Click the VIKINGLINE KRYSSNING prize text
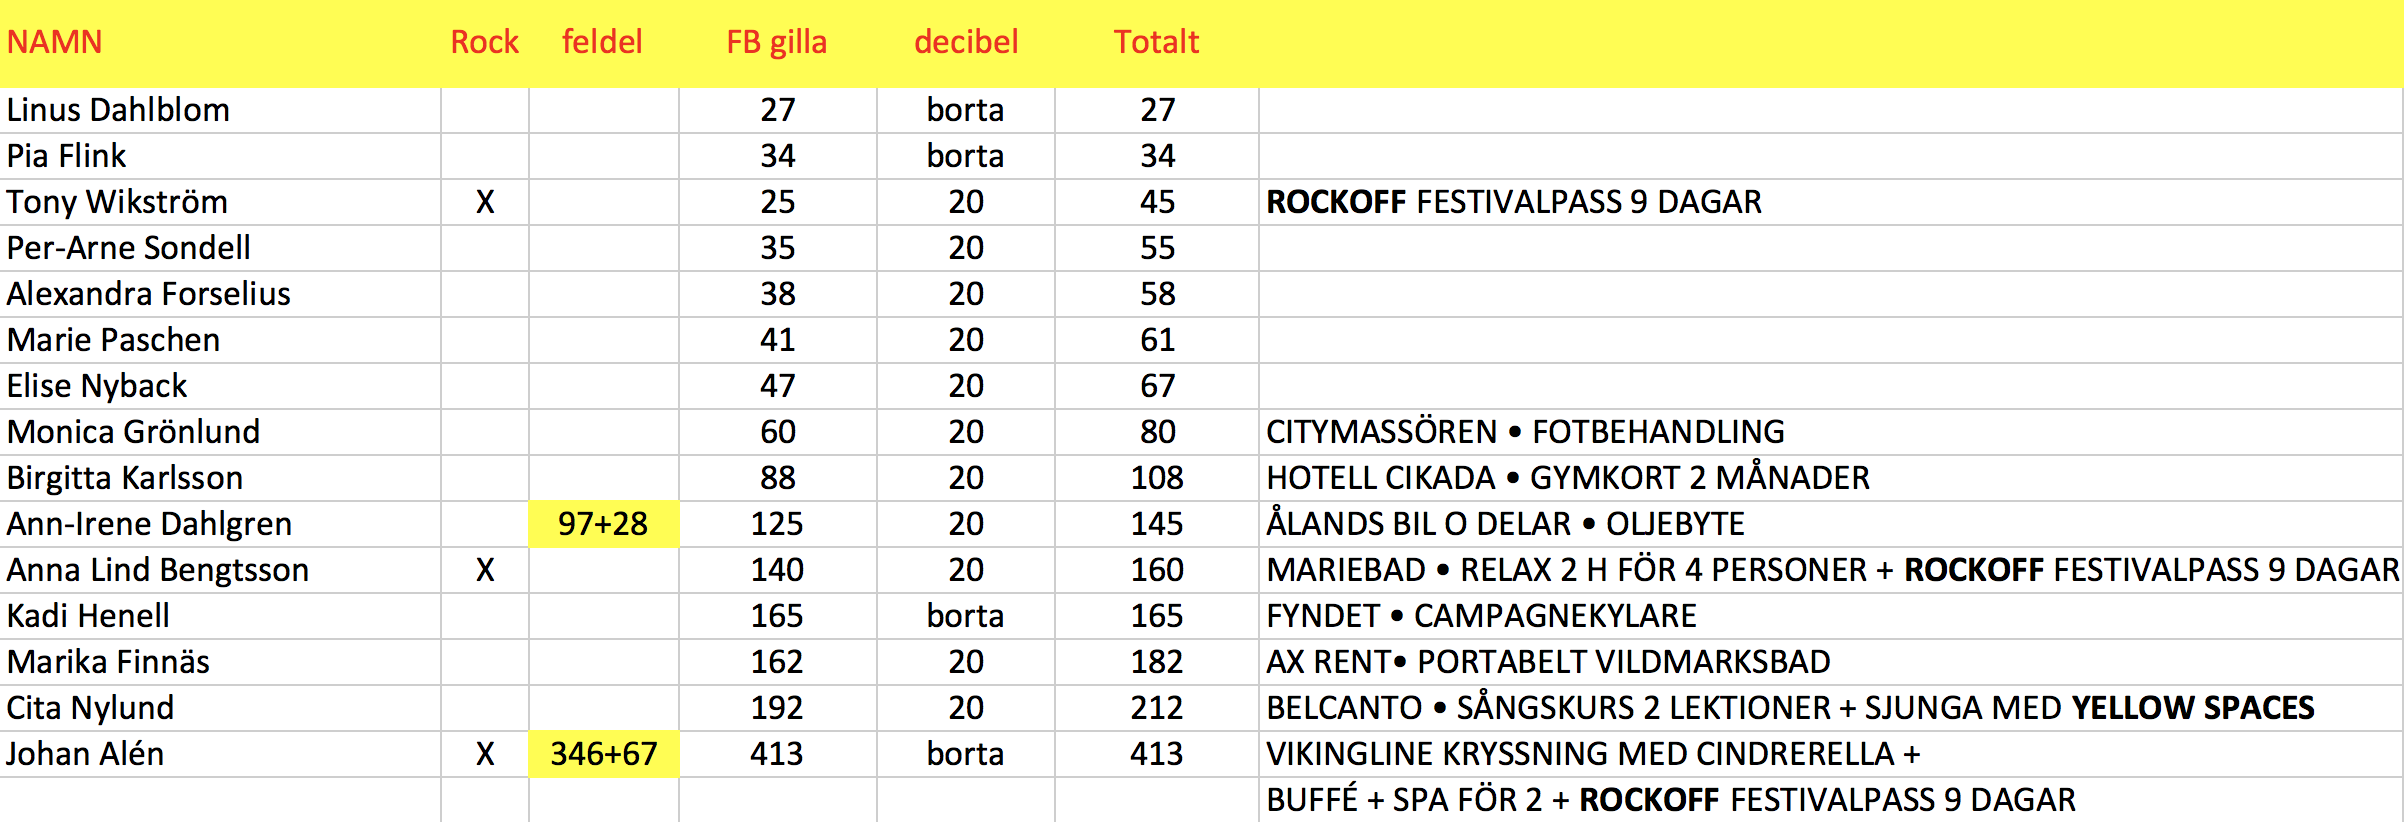Image resolution: width=2404 pixels, height=822 pixels. tap(1593, 754)
